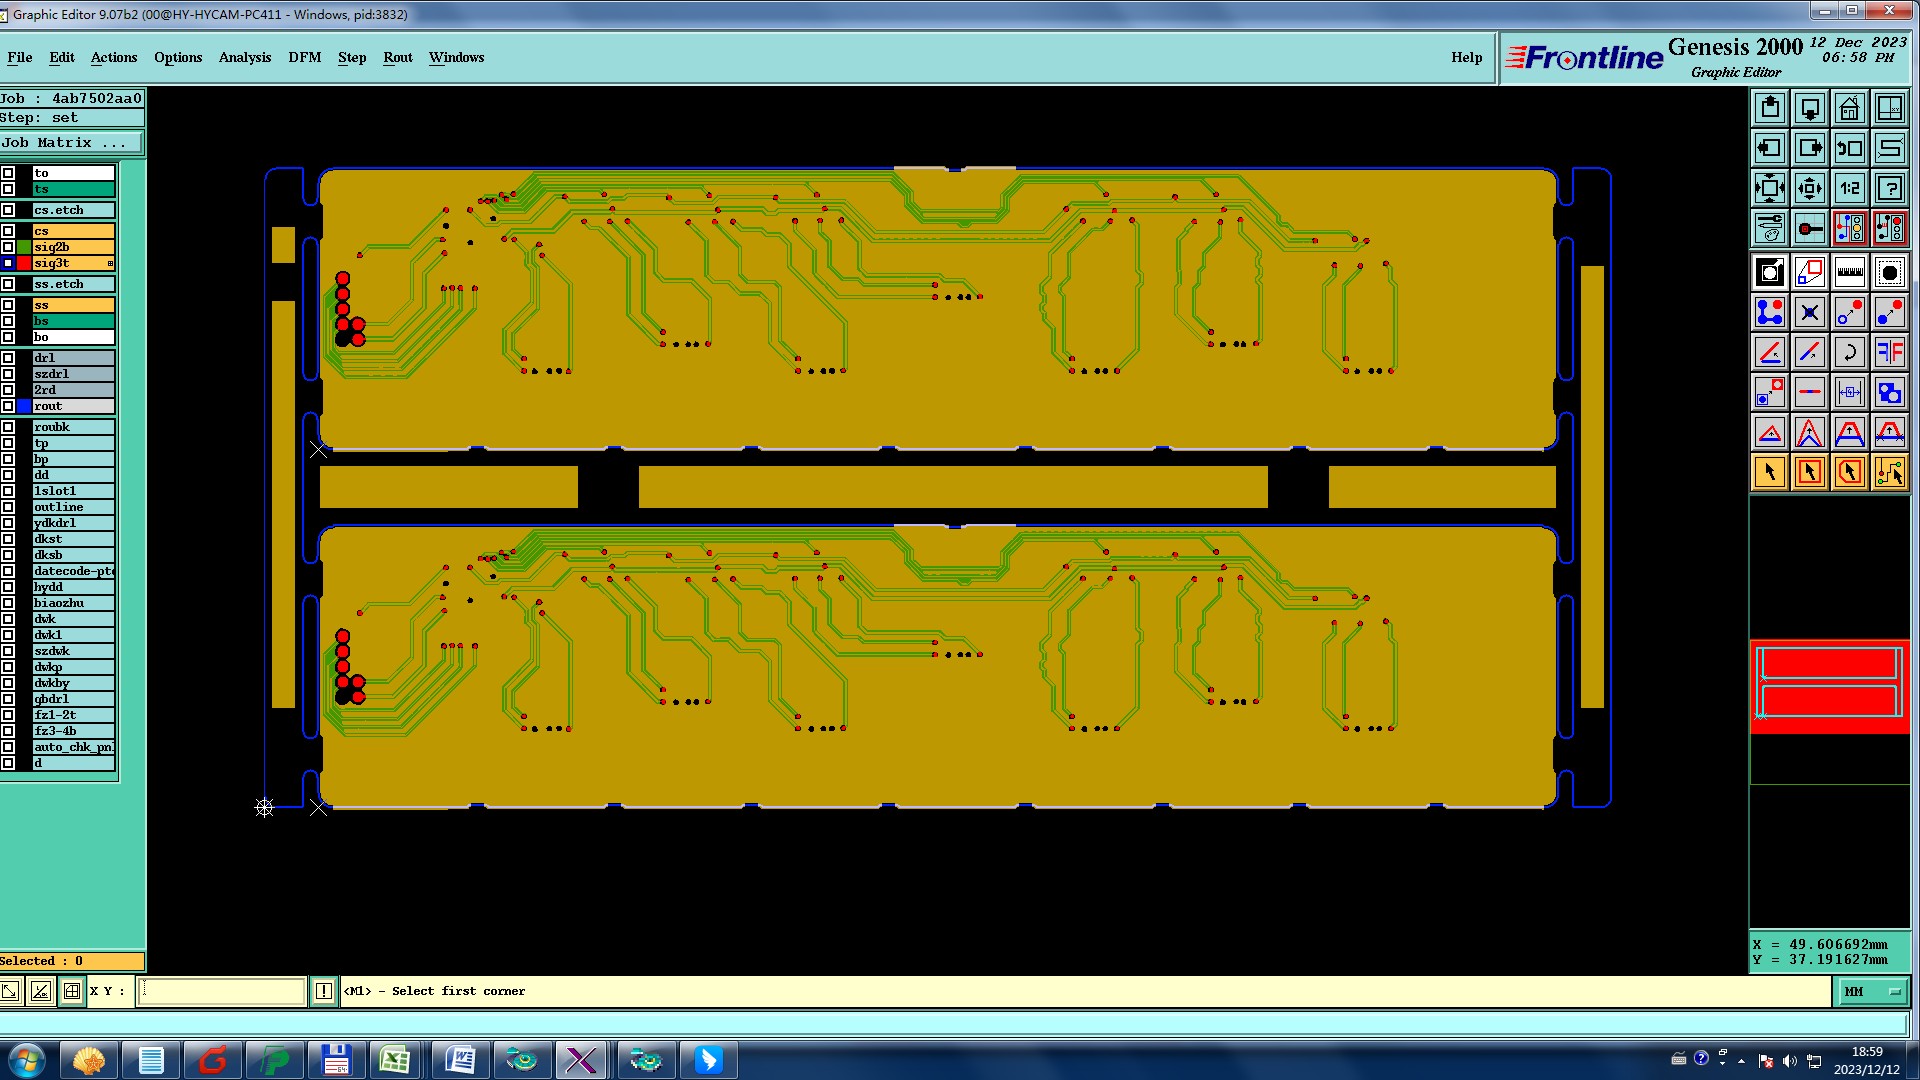Open the mirror feature tool icon
The image size is (1920, 1080).
click(1889, 352)
